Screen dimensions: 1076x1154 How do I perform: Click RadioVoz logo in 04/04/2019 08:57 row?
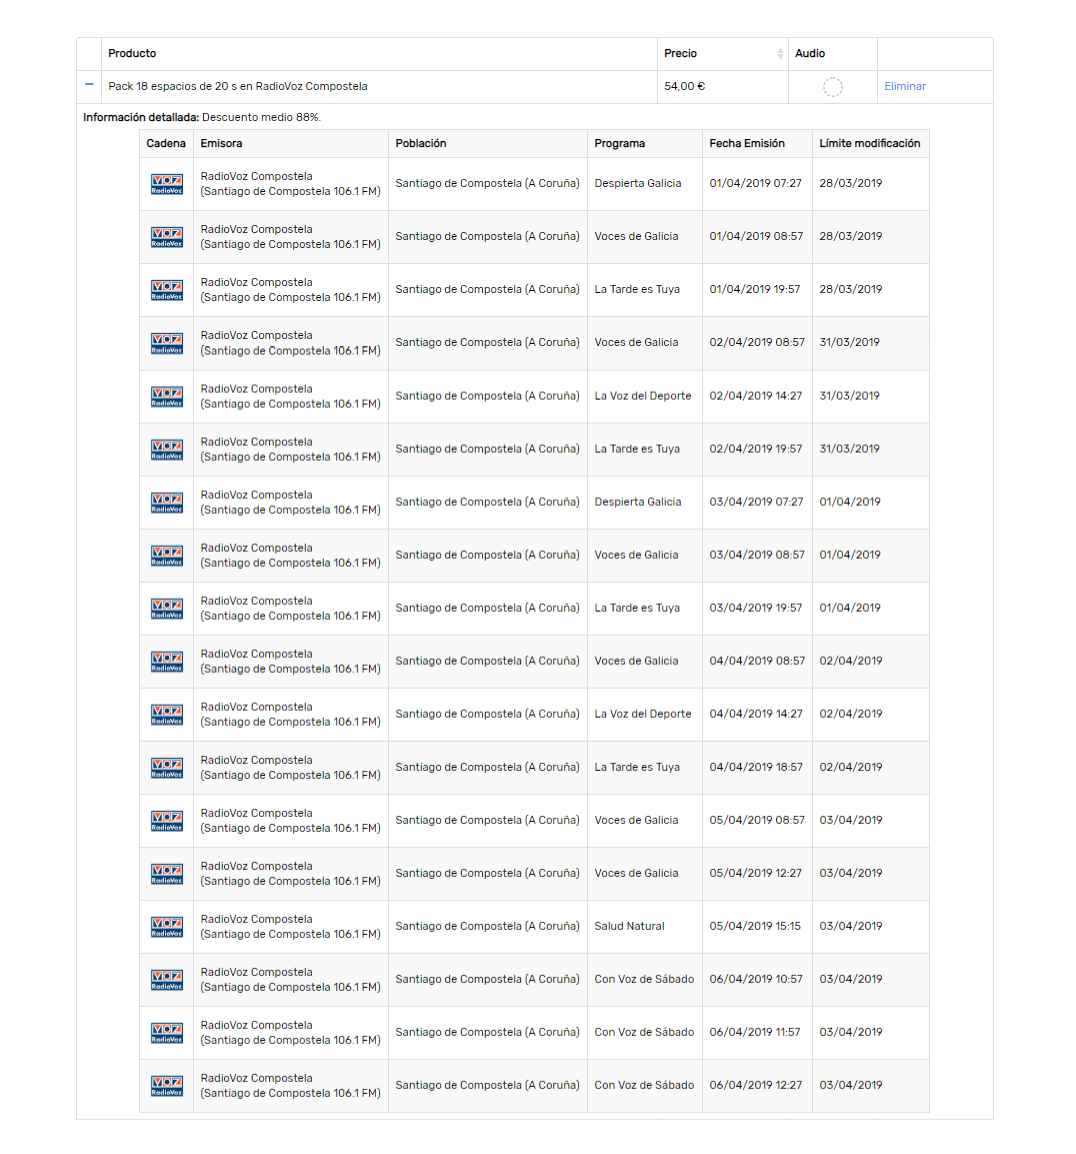pos(166,662)
